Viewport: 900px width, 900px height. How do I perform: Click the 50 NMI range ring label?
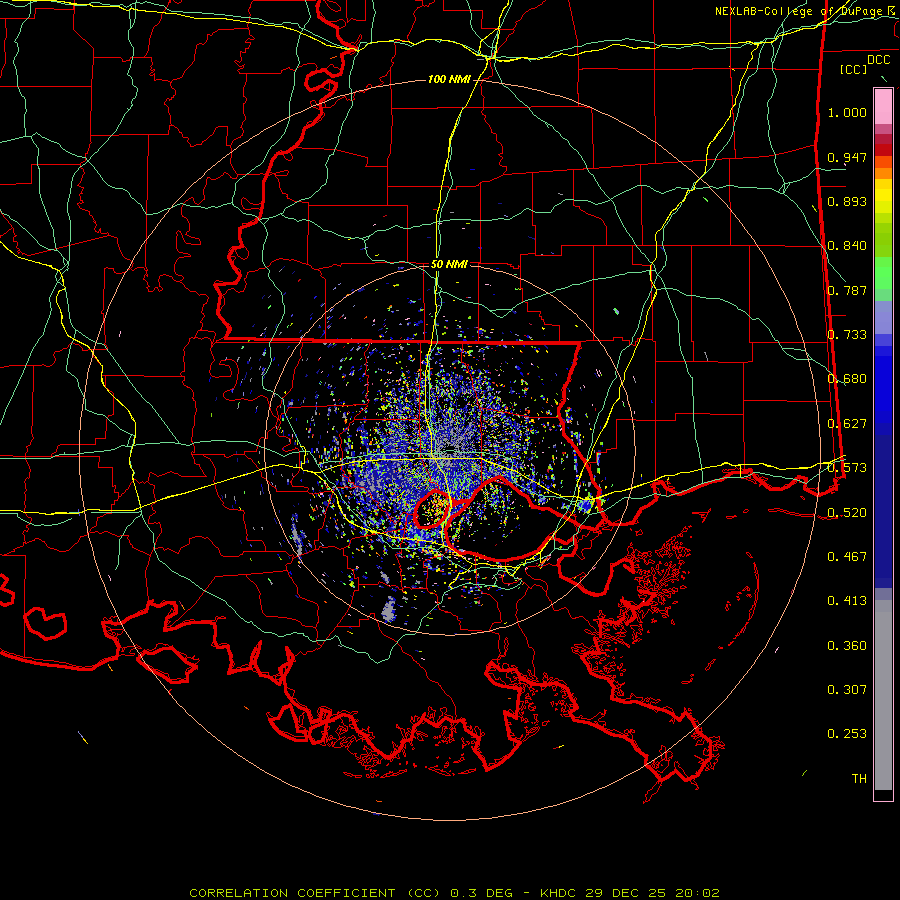(449, 265)
